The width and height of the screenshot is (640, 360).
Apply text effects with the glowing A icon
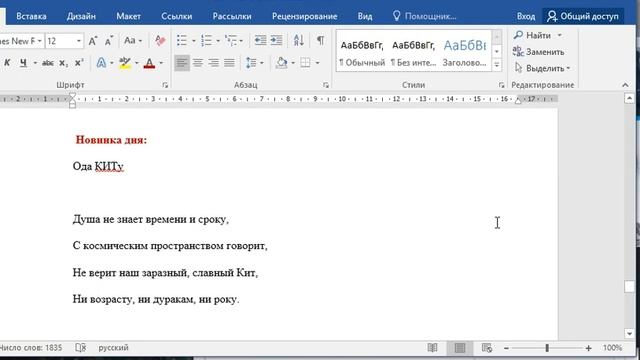click(x=101, y=63)
